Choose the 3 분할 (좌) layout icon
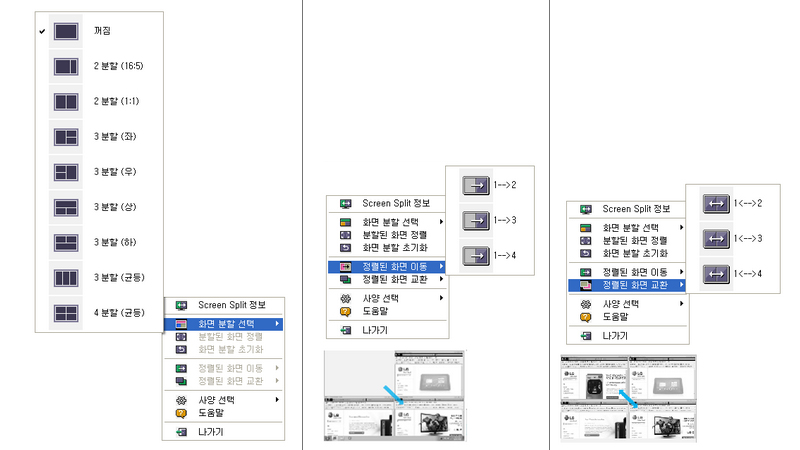 (x=66, y=137)
